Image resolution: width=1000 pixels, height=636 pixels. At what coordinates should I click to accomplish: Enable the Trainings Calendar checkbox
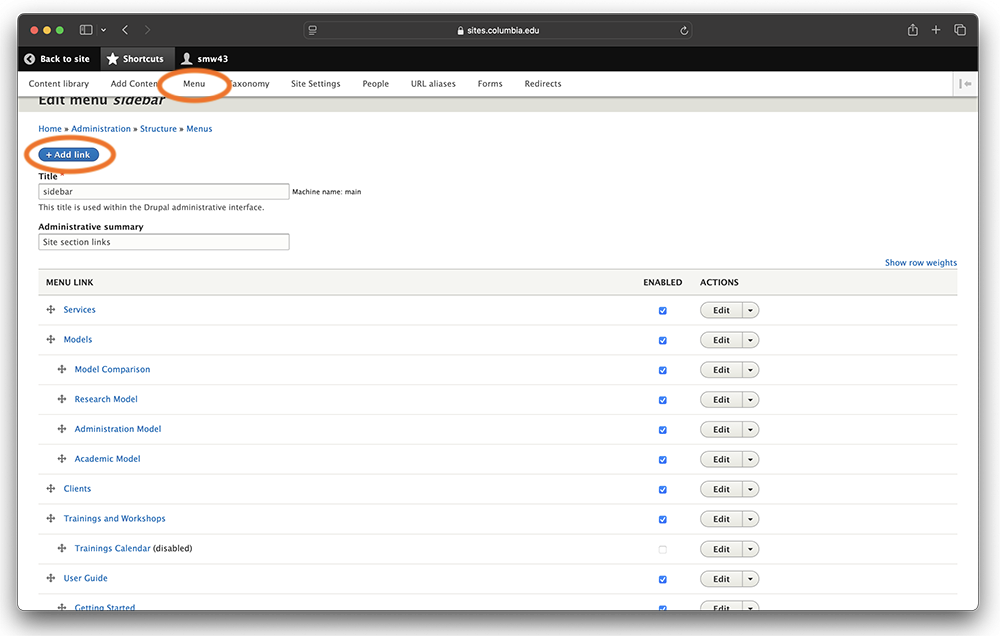click(x=662, y=548)
